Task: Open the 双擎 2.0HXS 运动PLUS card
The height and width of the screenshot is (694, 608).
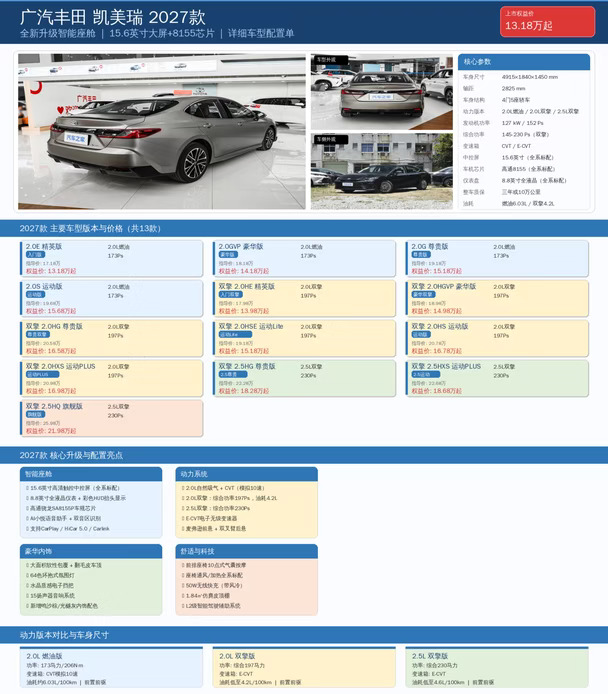Action: point(112,378)
